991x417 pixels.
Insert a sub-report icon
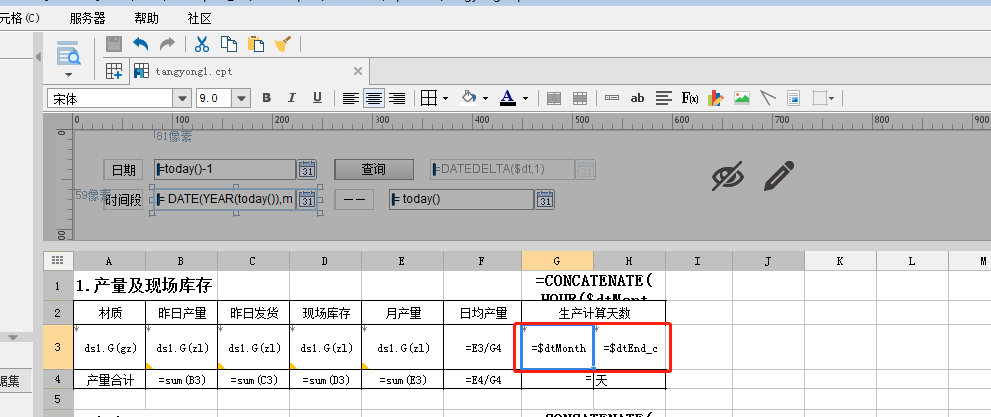coord(793,98)
